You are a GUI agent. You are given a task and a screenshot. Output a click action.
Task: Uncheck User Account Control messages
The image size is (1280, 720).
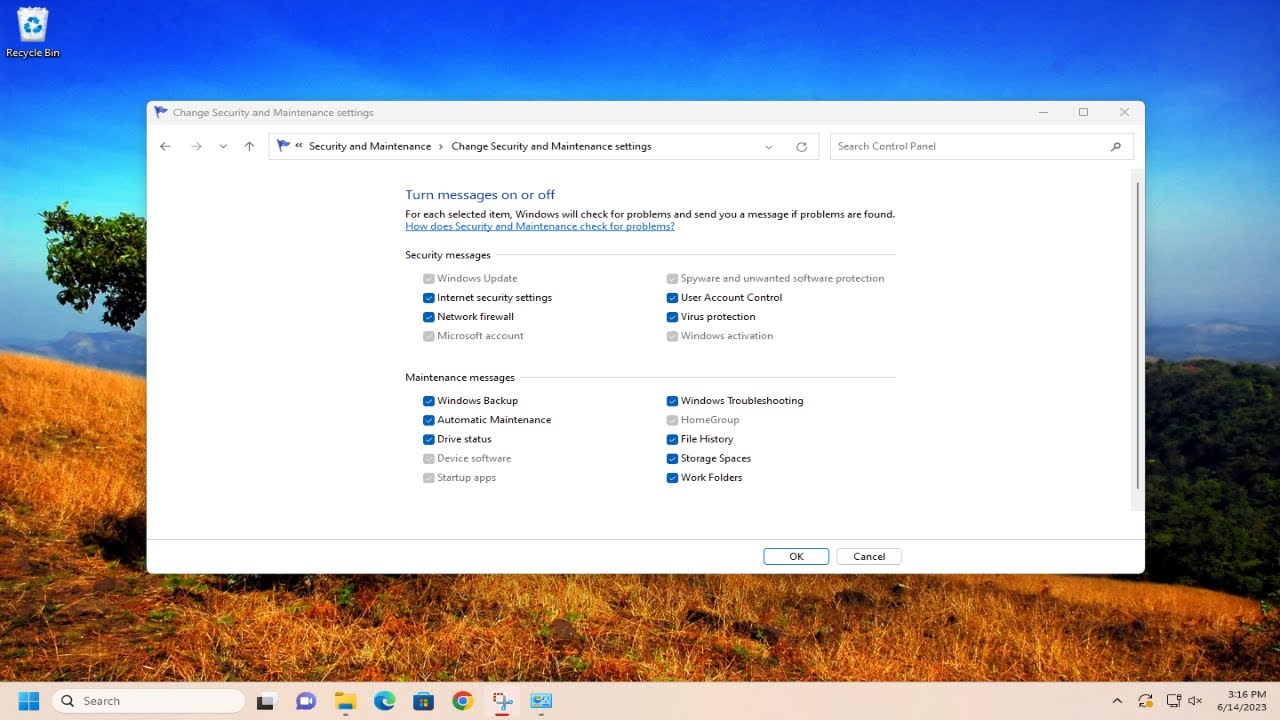click(x=673, y=298)
